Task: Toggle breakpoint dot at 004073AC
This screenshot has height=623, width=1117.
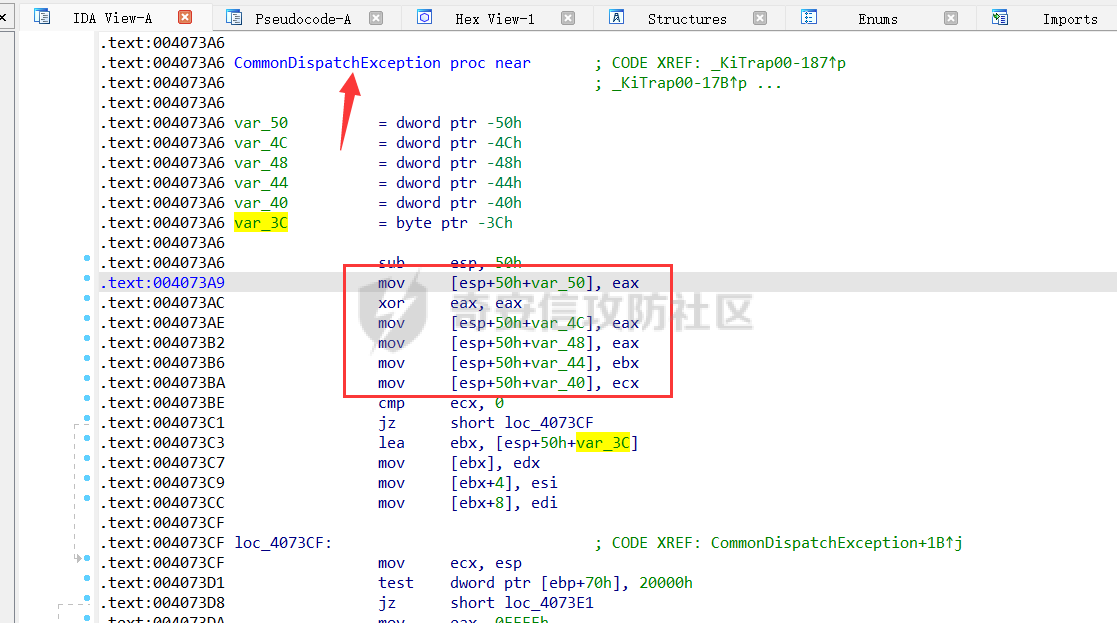Action: pos(87,298)
